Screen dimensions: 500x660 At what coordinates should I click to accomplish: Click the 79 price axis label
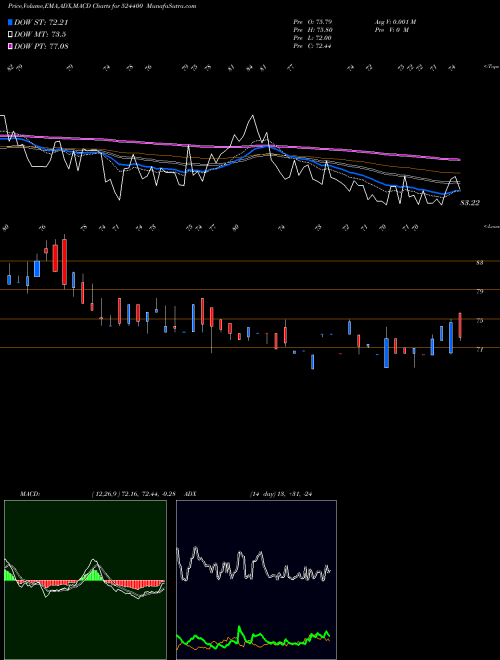pos(479,291)
